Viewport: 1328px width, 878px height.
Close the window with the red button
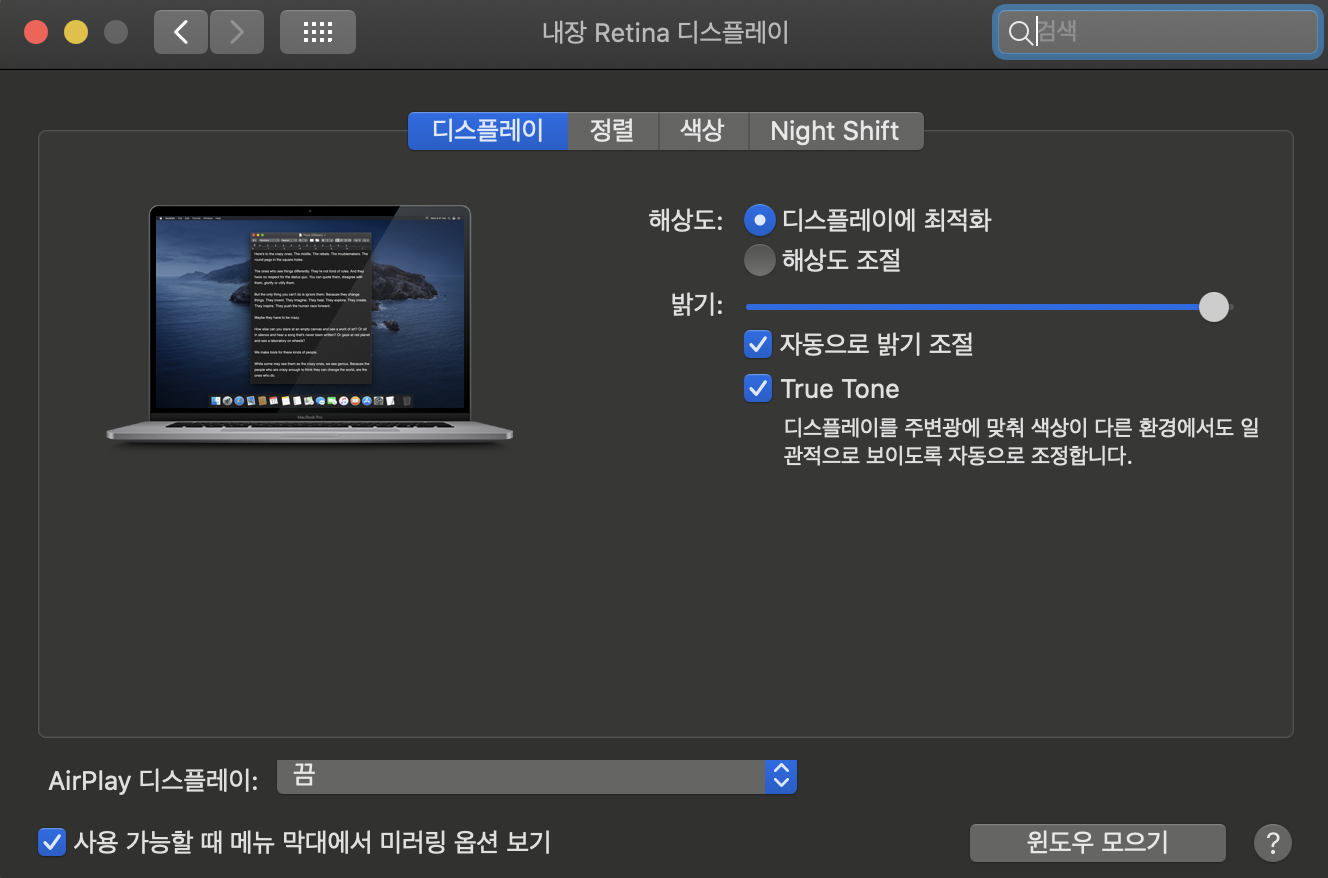(x=36, y=32)
